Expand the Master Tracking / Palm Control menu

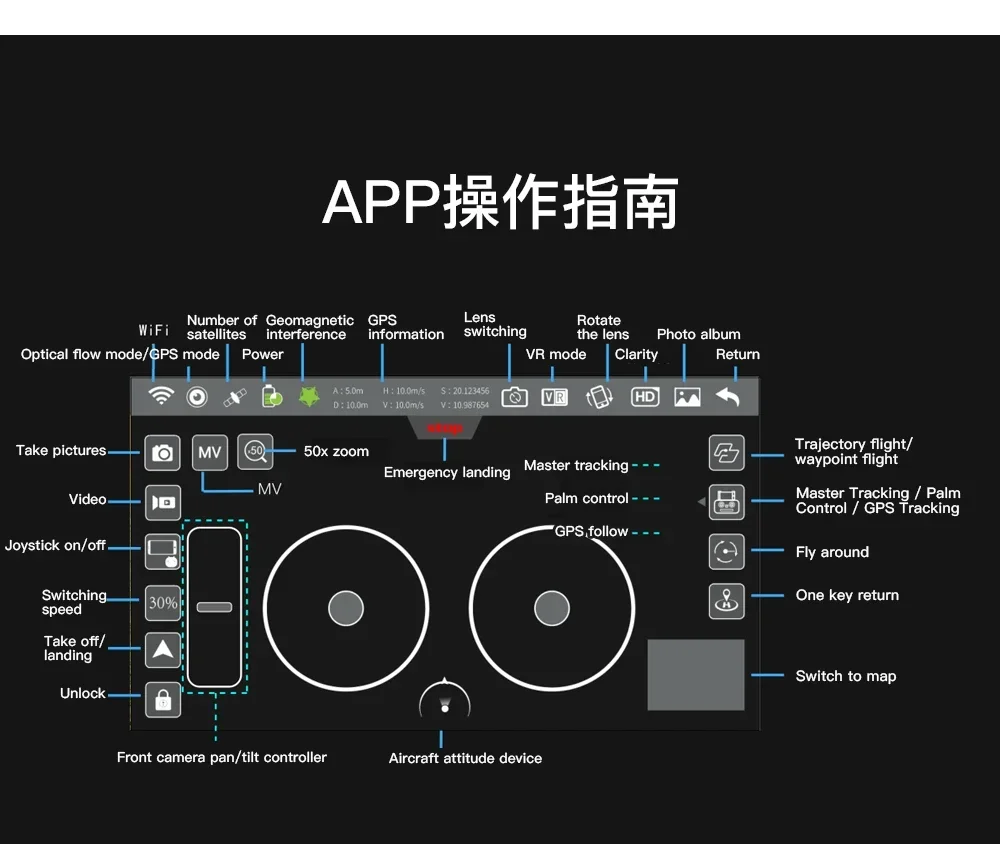726,502
